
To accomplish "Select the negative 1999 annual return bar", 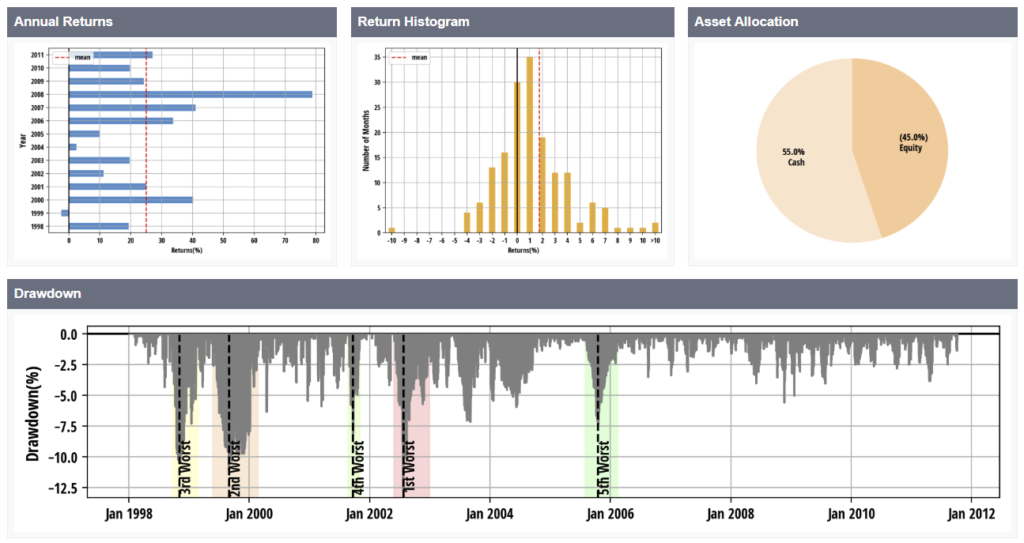I will 65,213.
